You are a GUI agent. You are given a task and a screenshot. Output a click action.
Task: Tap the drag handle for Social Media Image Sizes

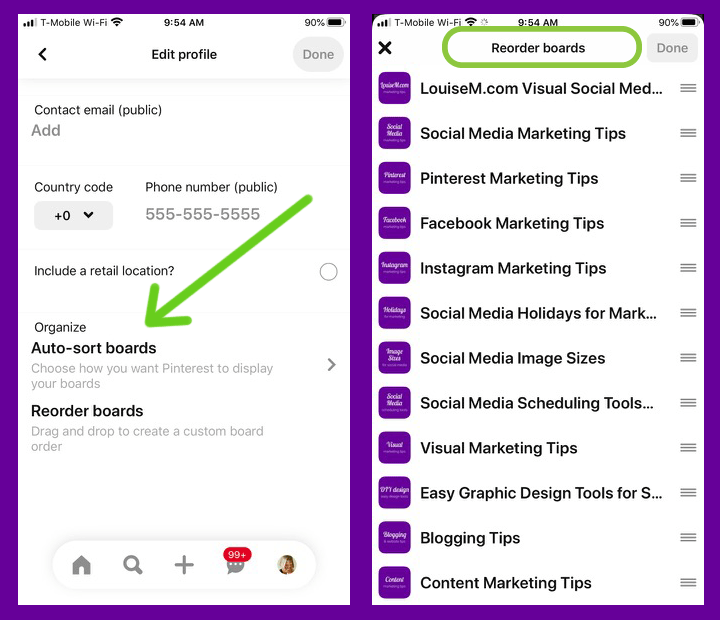click(x=688, y=358)
